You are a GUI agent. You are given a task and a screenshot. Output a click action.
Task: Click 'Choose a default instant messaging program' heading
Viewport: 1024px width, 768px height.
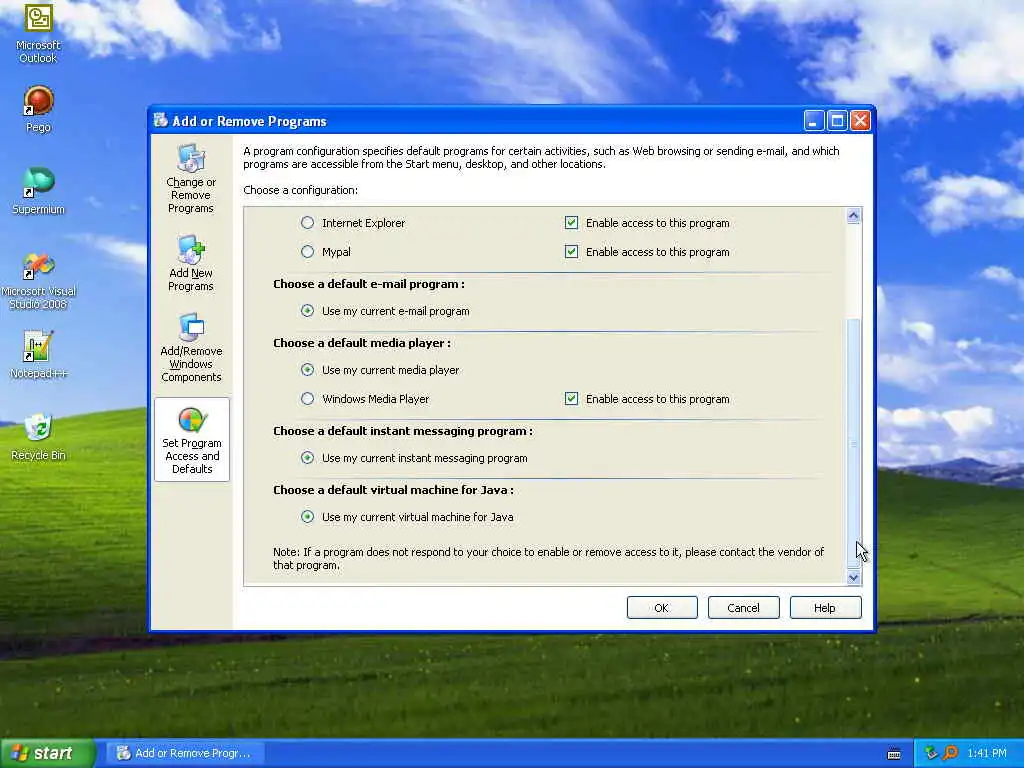(403, 431)
